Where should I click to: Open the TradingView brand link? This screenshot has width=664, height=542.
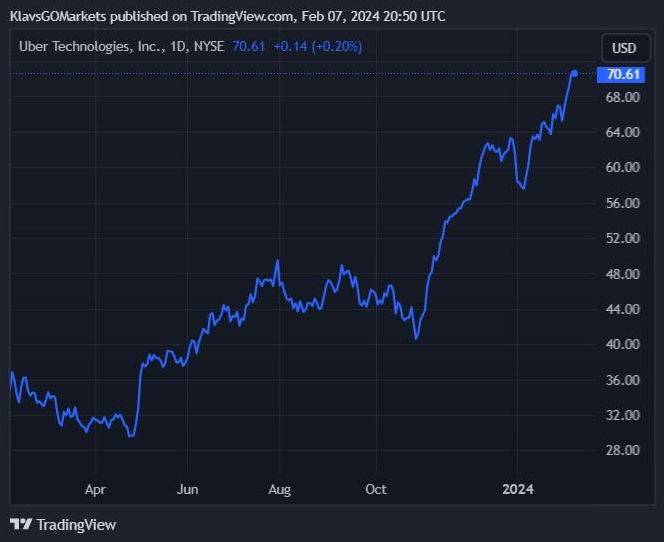click(x=63, y=524)
